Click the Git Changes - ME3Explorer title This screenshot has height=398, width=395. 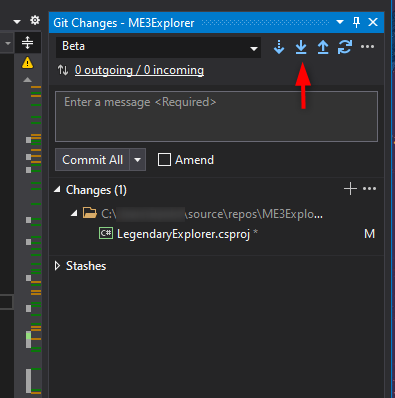pos(124,23)
